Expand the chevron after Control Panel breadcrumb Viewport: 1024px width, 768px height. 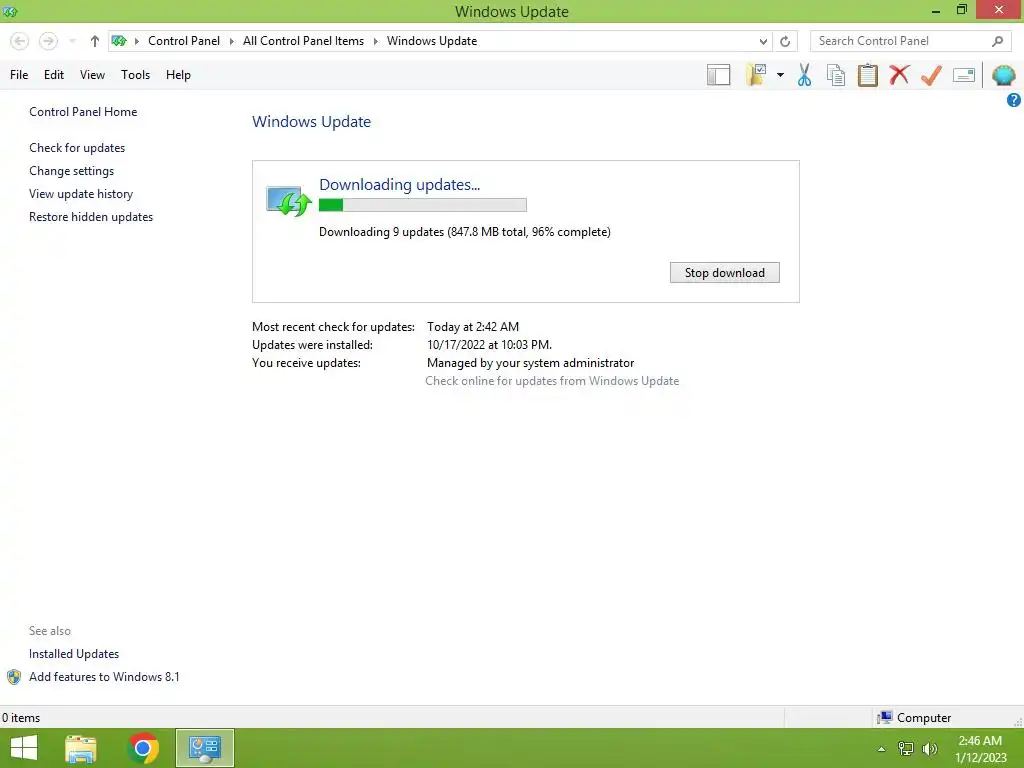click(x=231, y=41)
